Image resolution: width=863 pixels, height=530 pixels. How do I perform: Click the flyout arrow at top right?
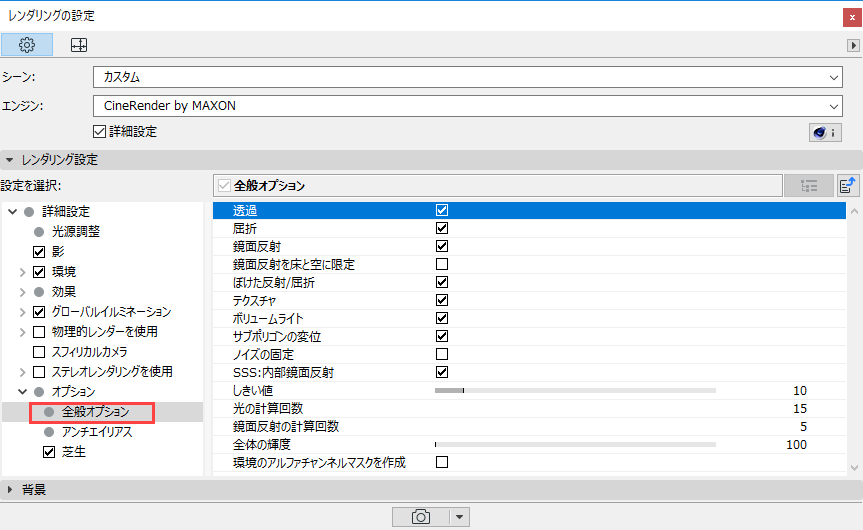tap(853, 45)
